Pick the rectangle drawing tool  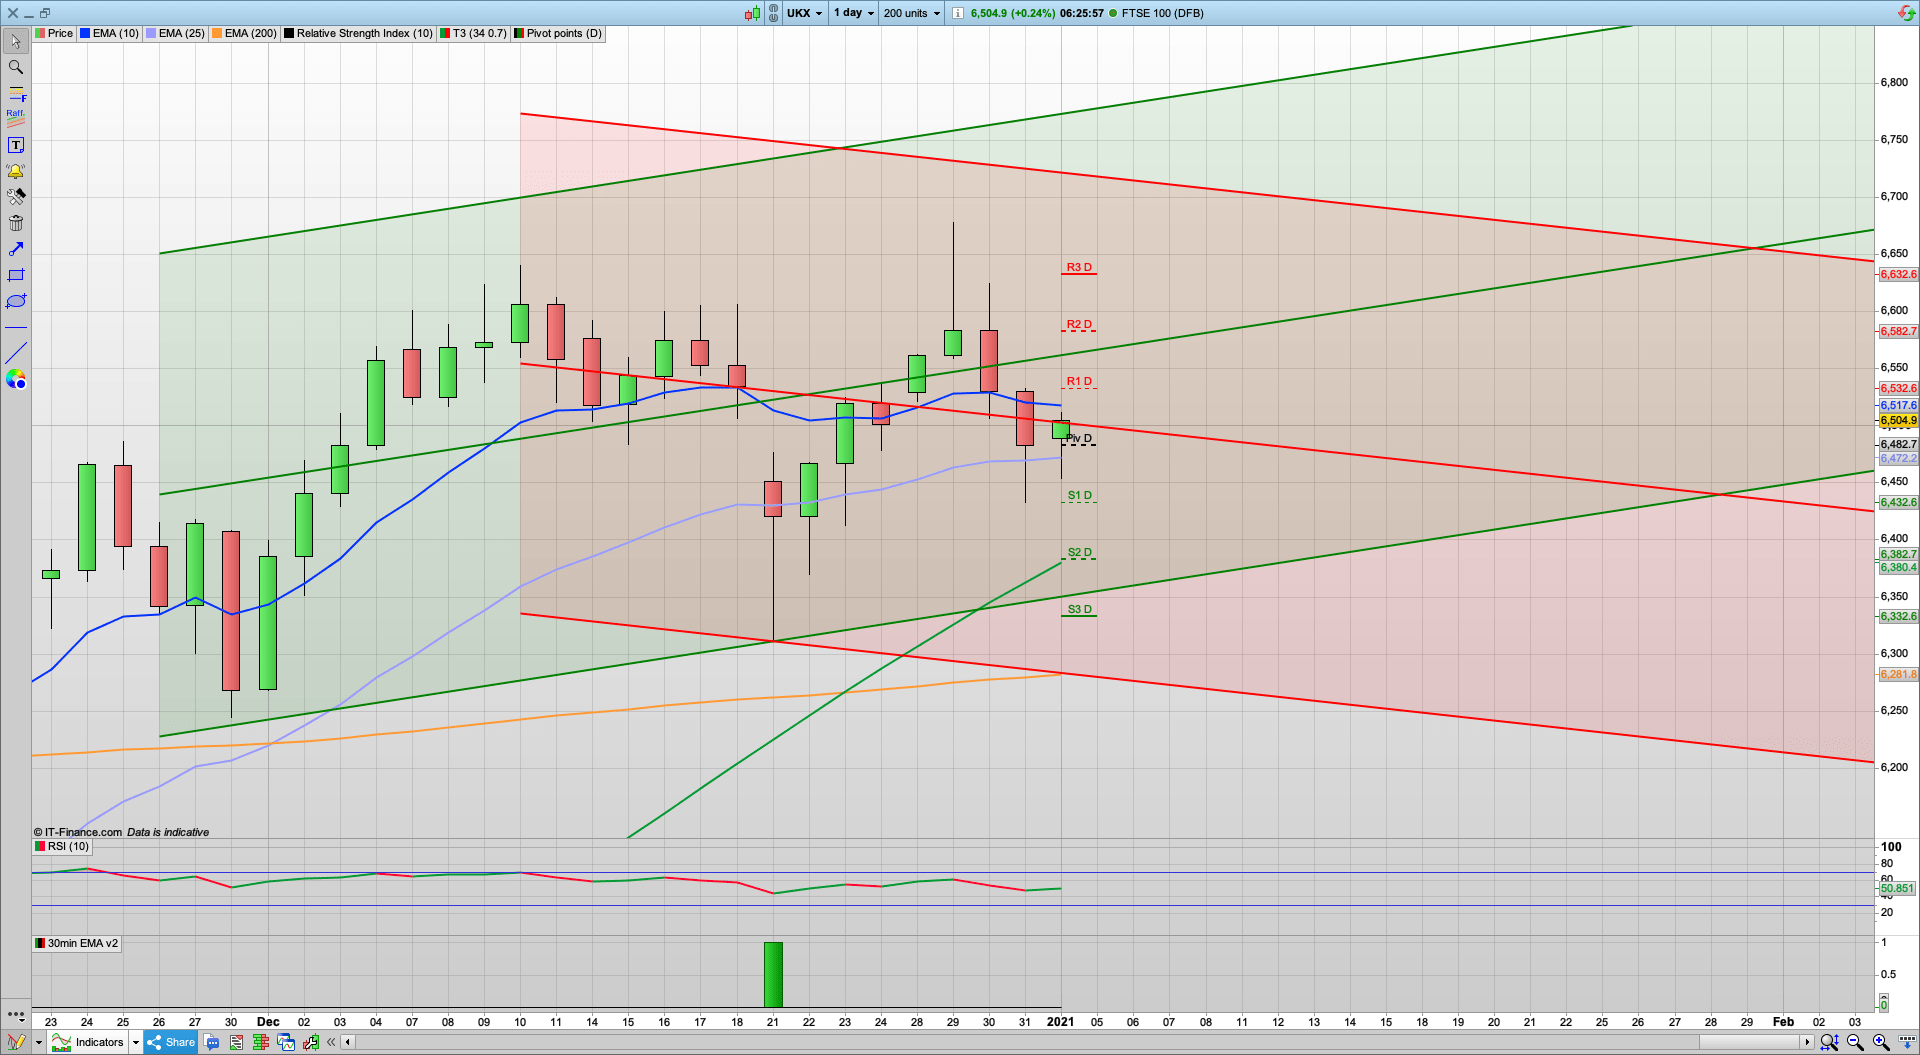coord(16,275)
